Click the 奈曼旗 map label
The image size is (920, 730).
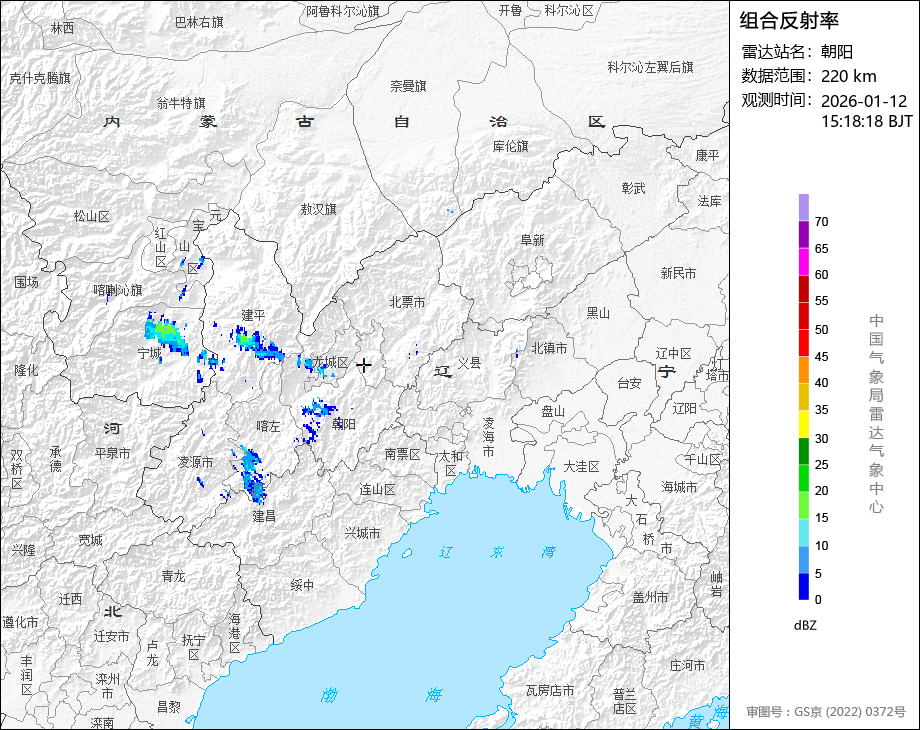(408, 86)
